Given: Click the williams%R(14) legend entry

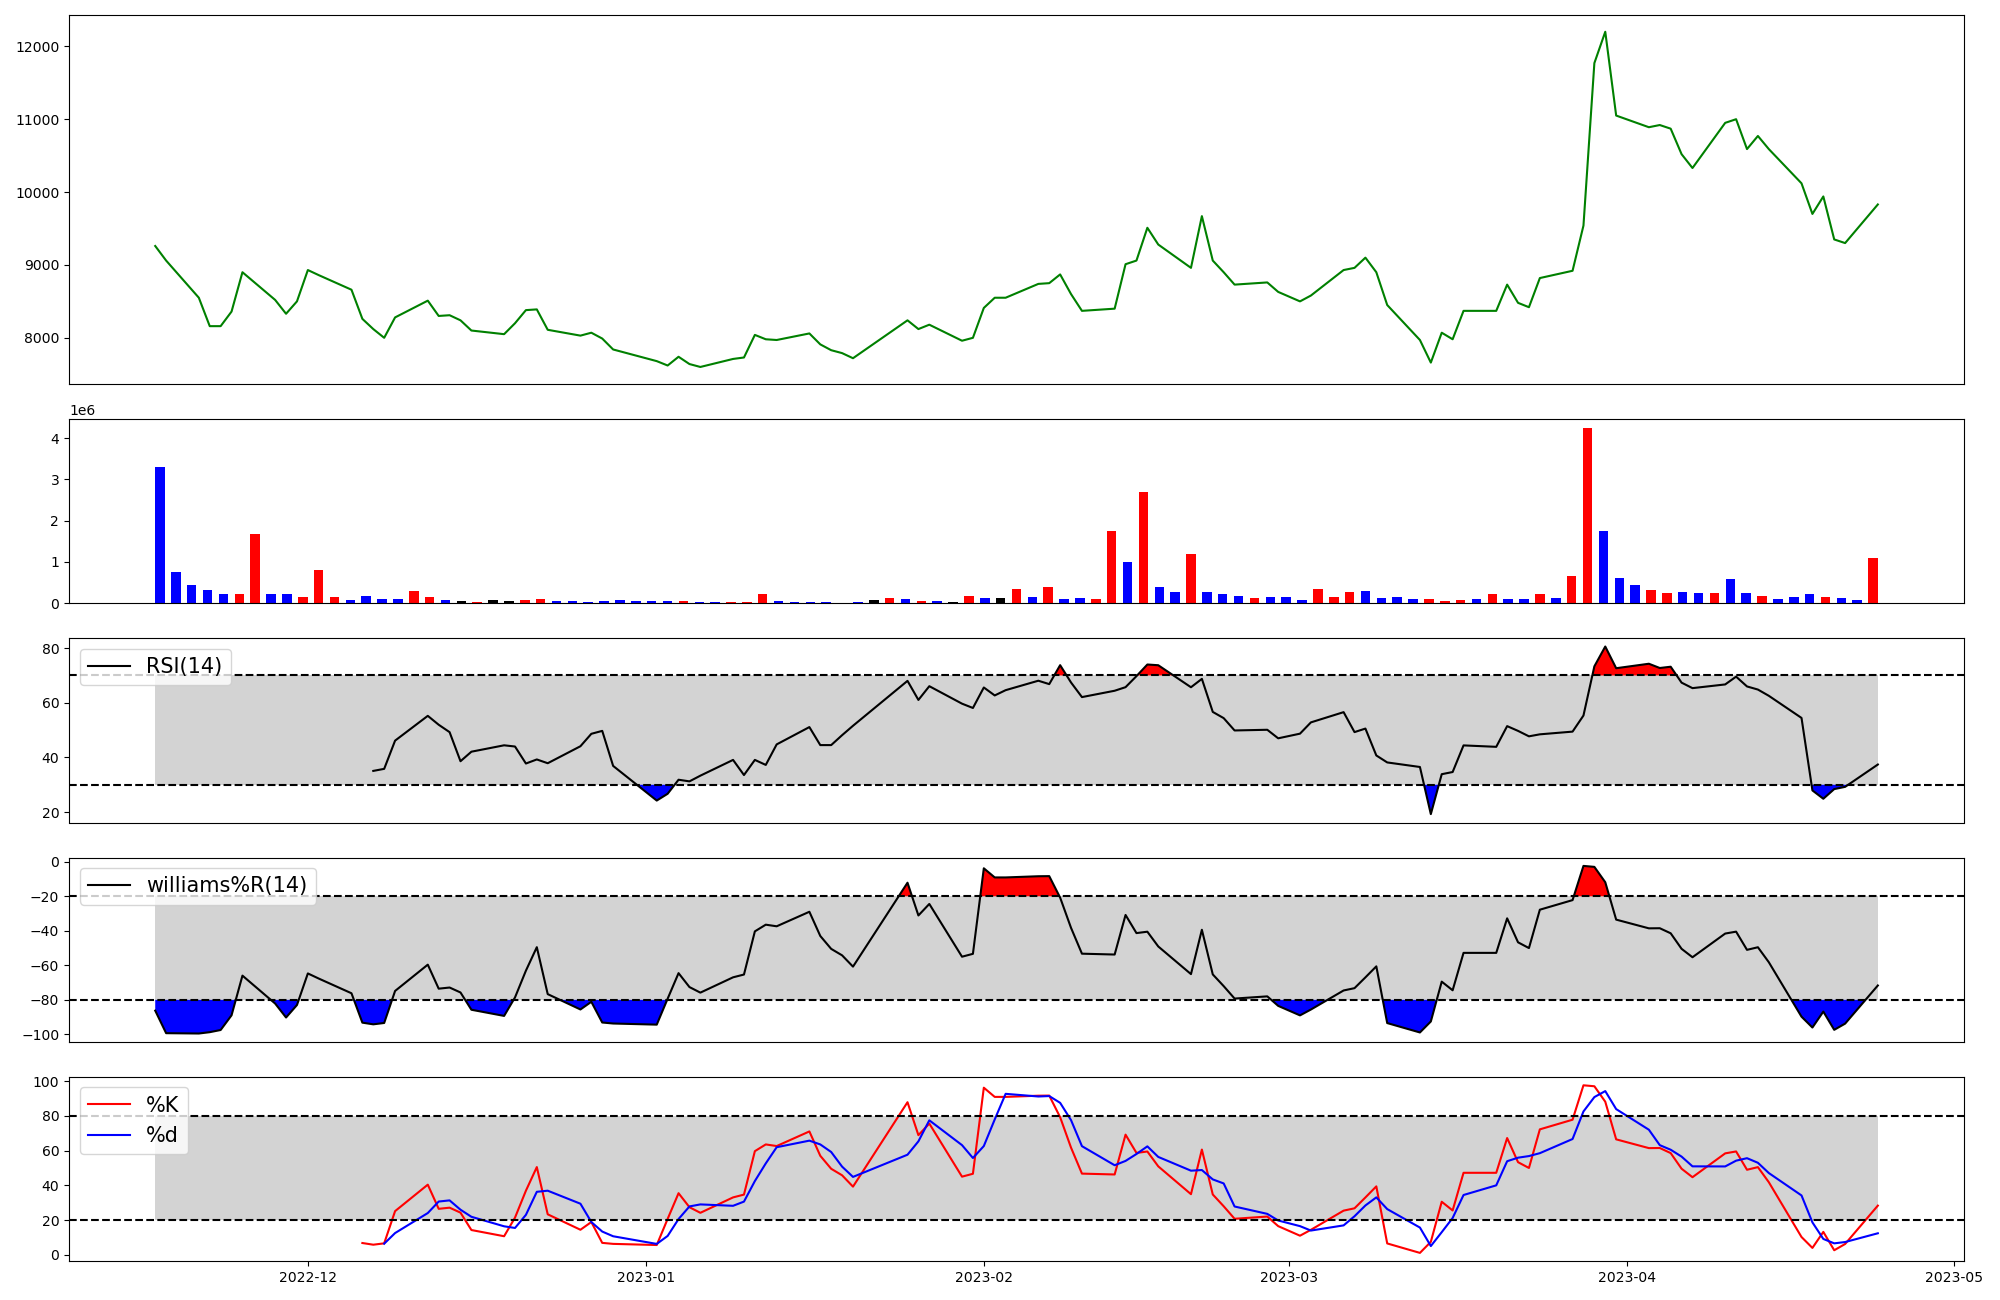Looking at the screenshot, I should (226, 885).
